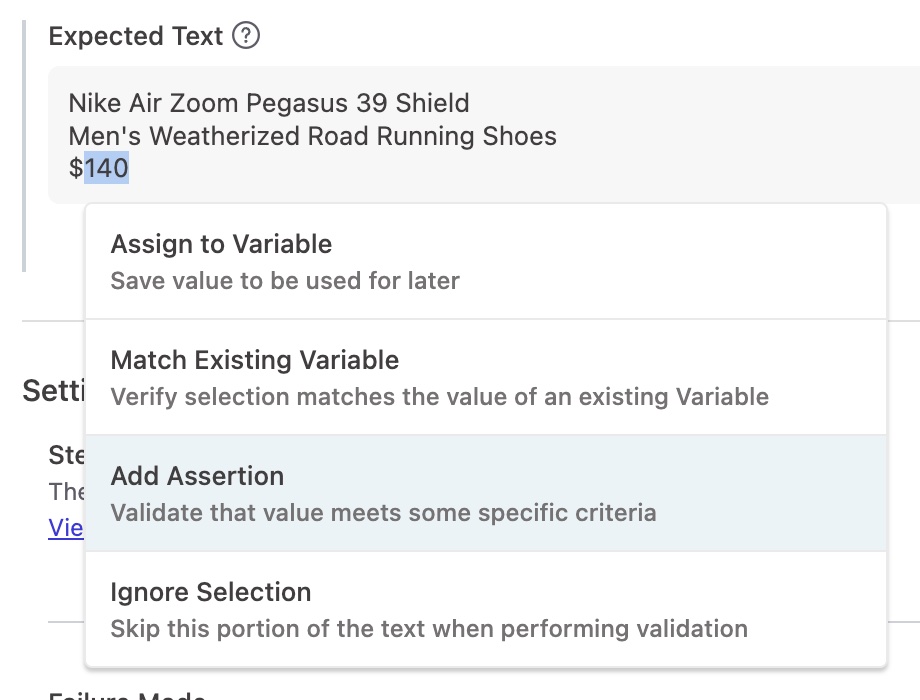The width and height of the screenshot is (920, 700).
Task: Choose Ignore Selection from the menu
Action: [211, 592]
